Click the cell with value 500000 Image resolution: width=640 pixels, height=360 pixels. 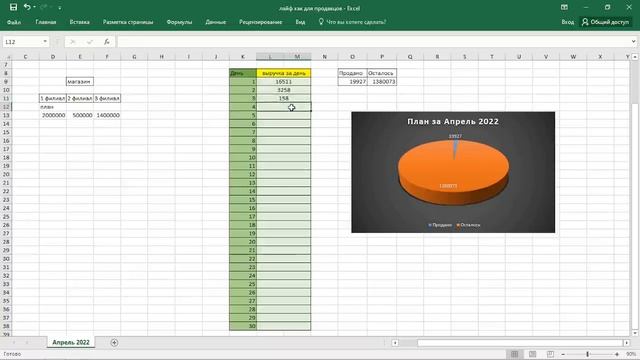[x=80, y=115]
